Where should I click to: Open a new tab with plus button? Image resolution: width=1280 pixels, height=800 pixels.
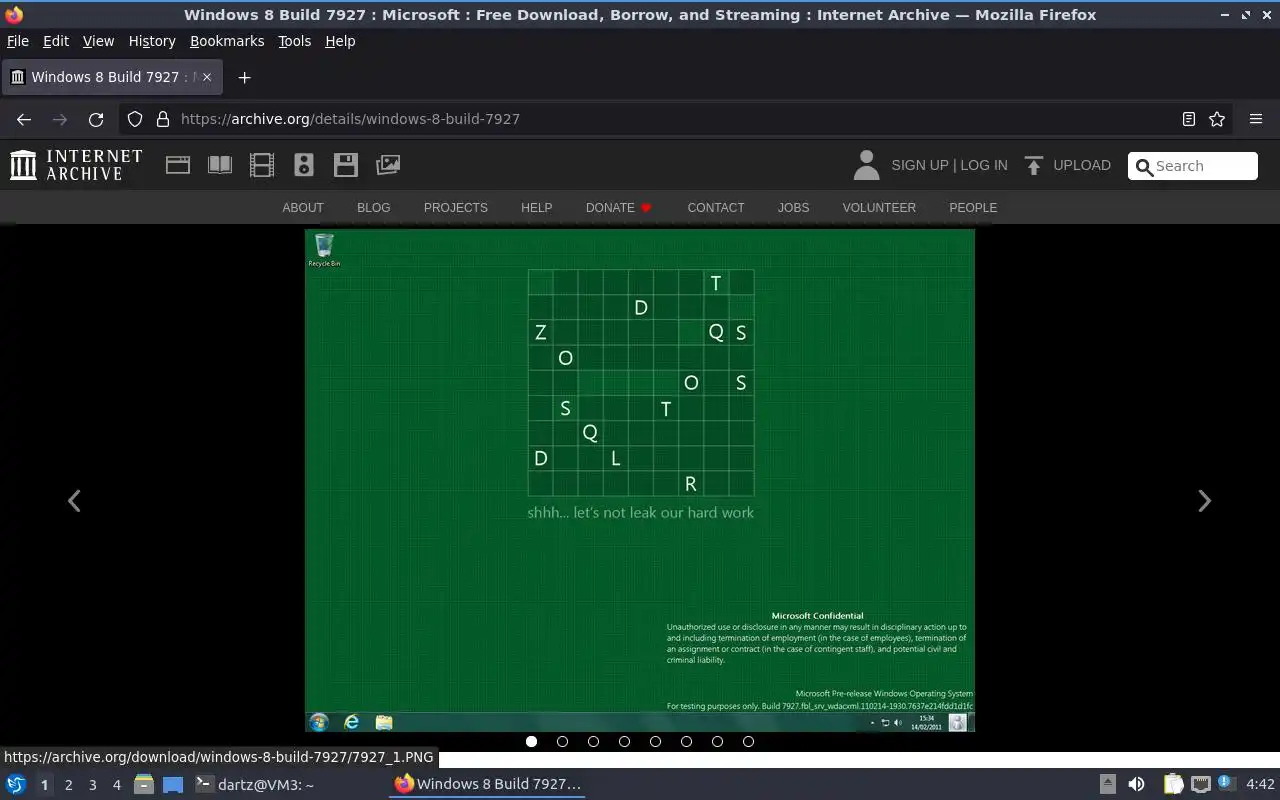pyautogui.click(x=244, y=77)
